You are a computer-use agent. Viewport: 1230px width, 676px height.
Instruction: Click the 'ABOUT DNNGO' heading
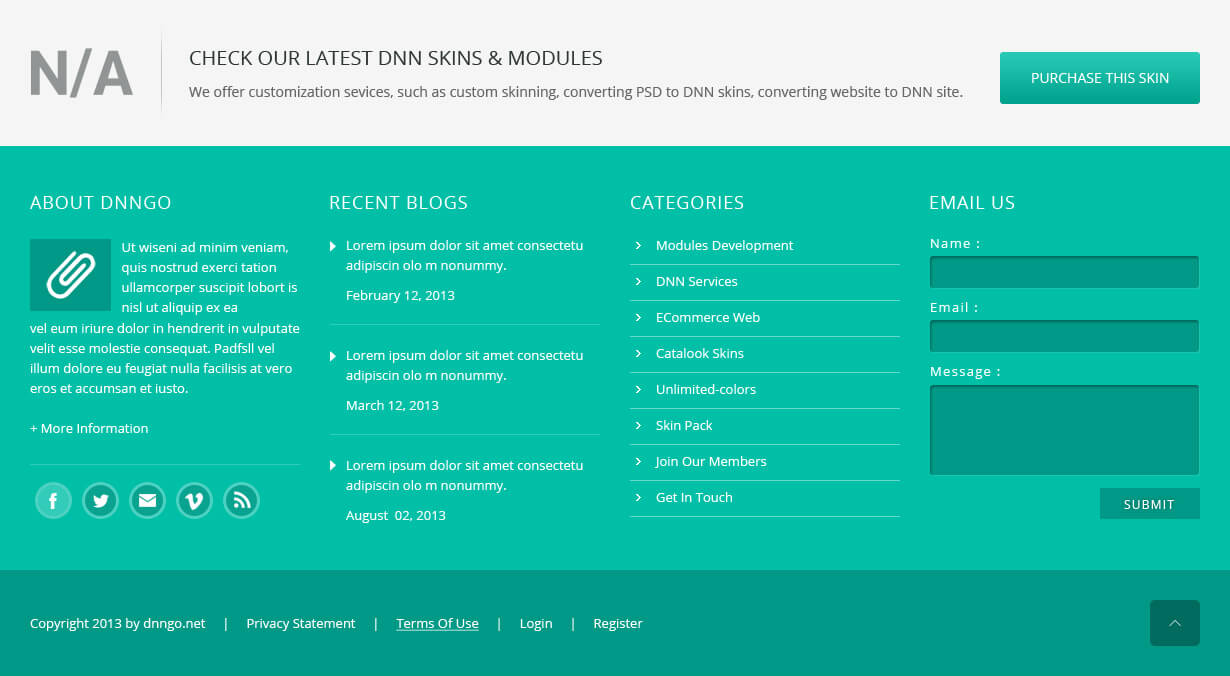point(101,202)
